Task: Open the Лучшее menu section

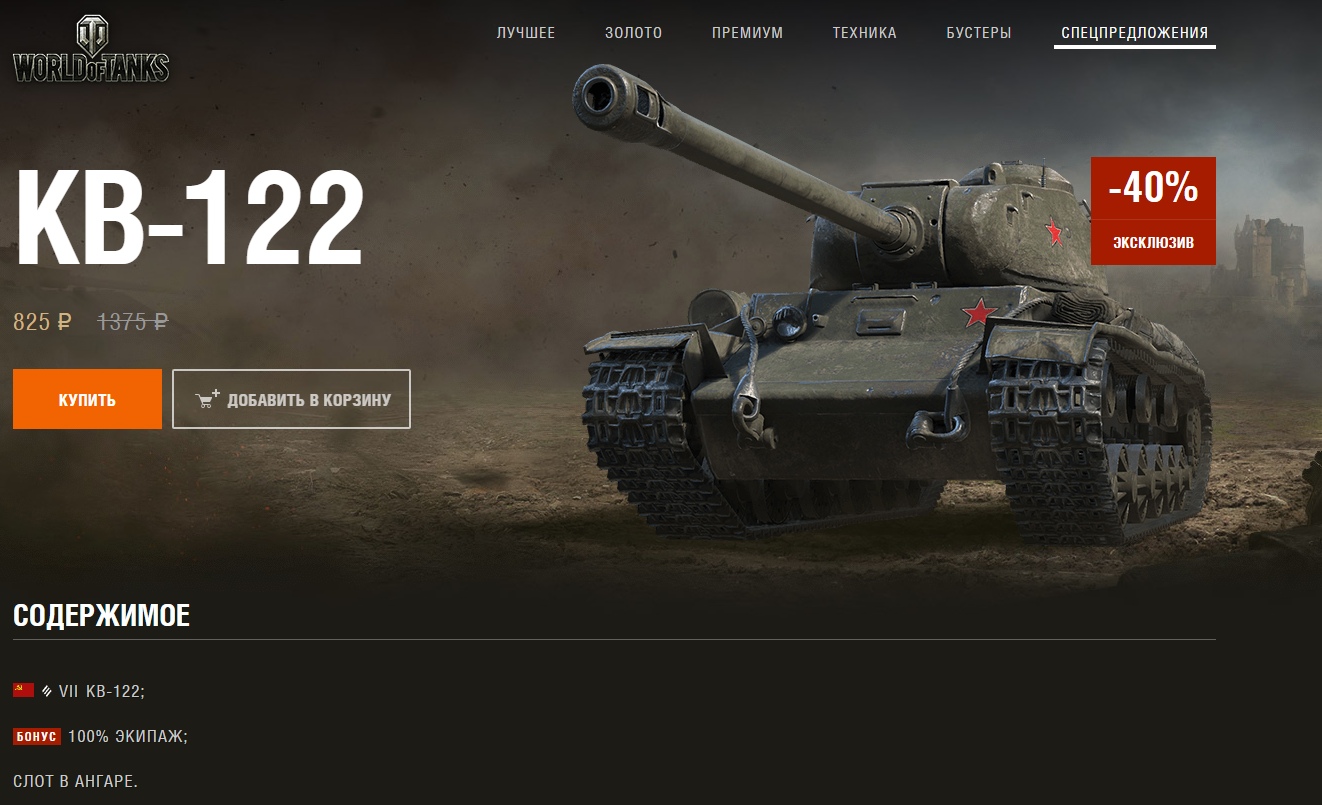Action: point(526,33)
